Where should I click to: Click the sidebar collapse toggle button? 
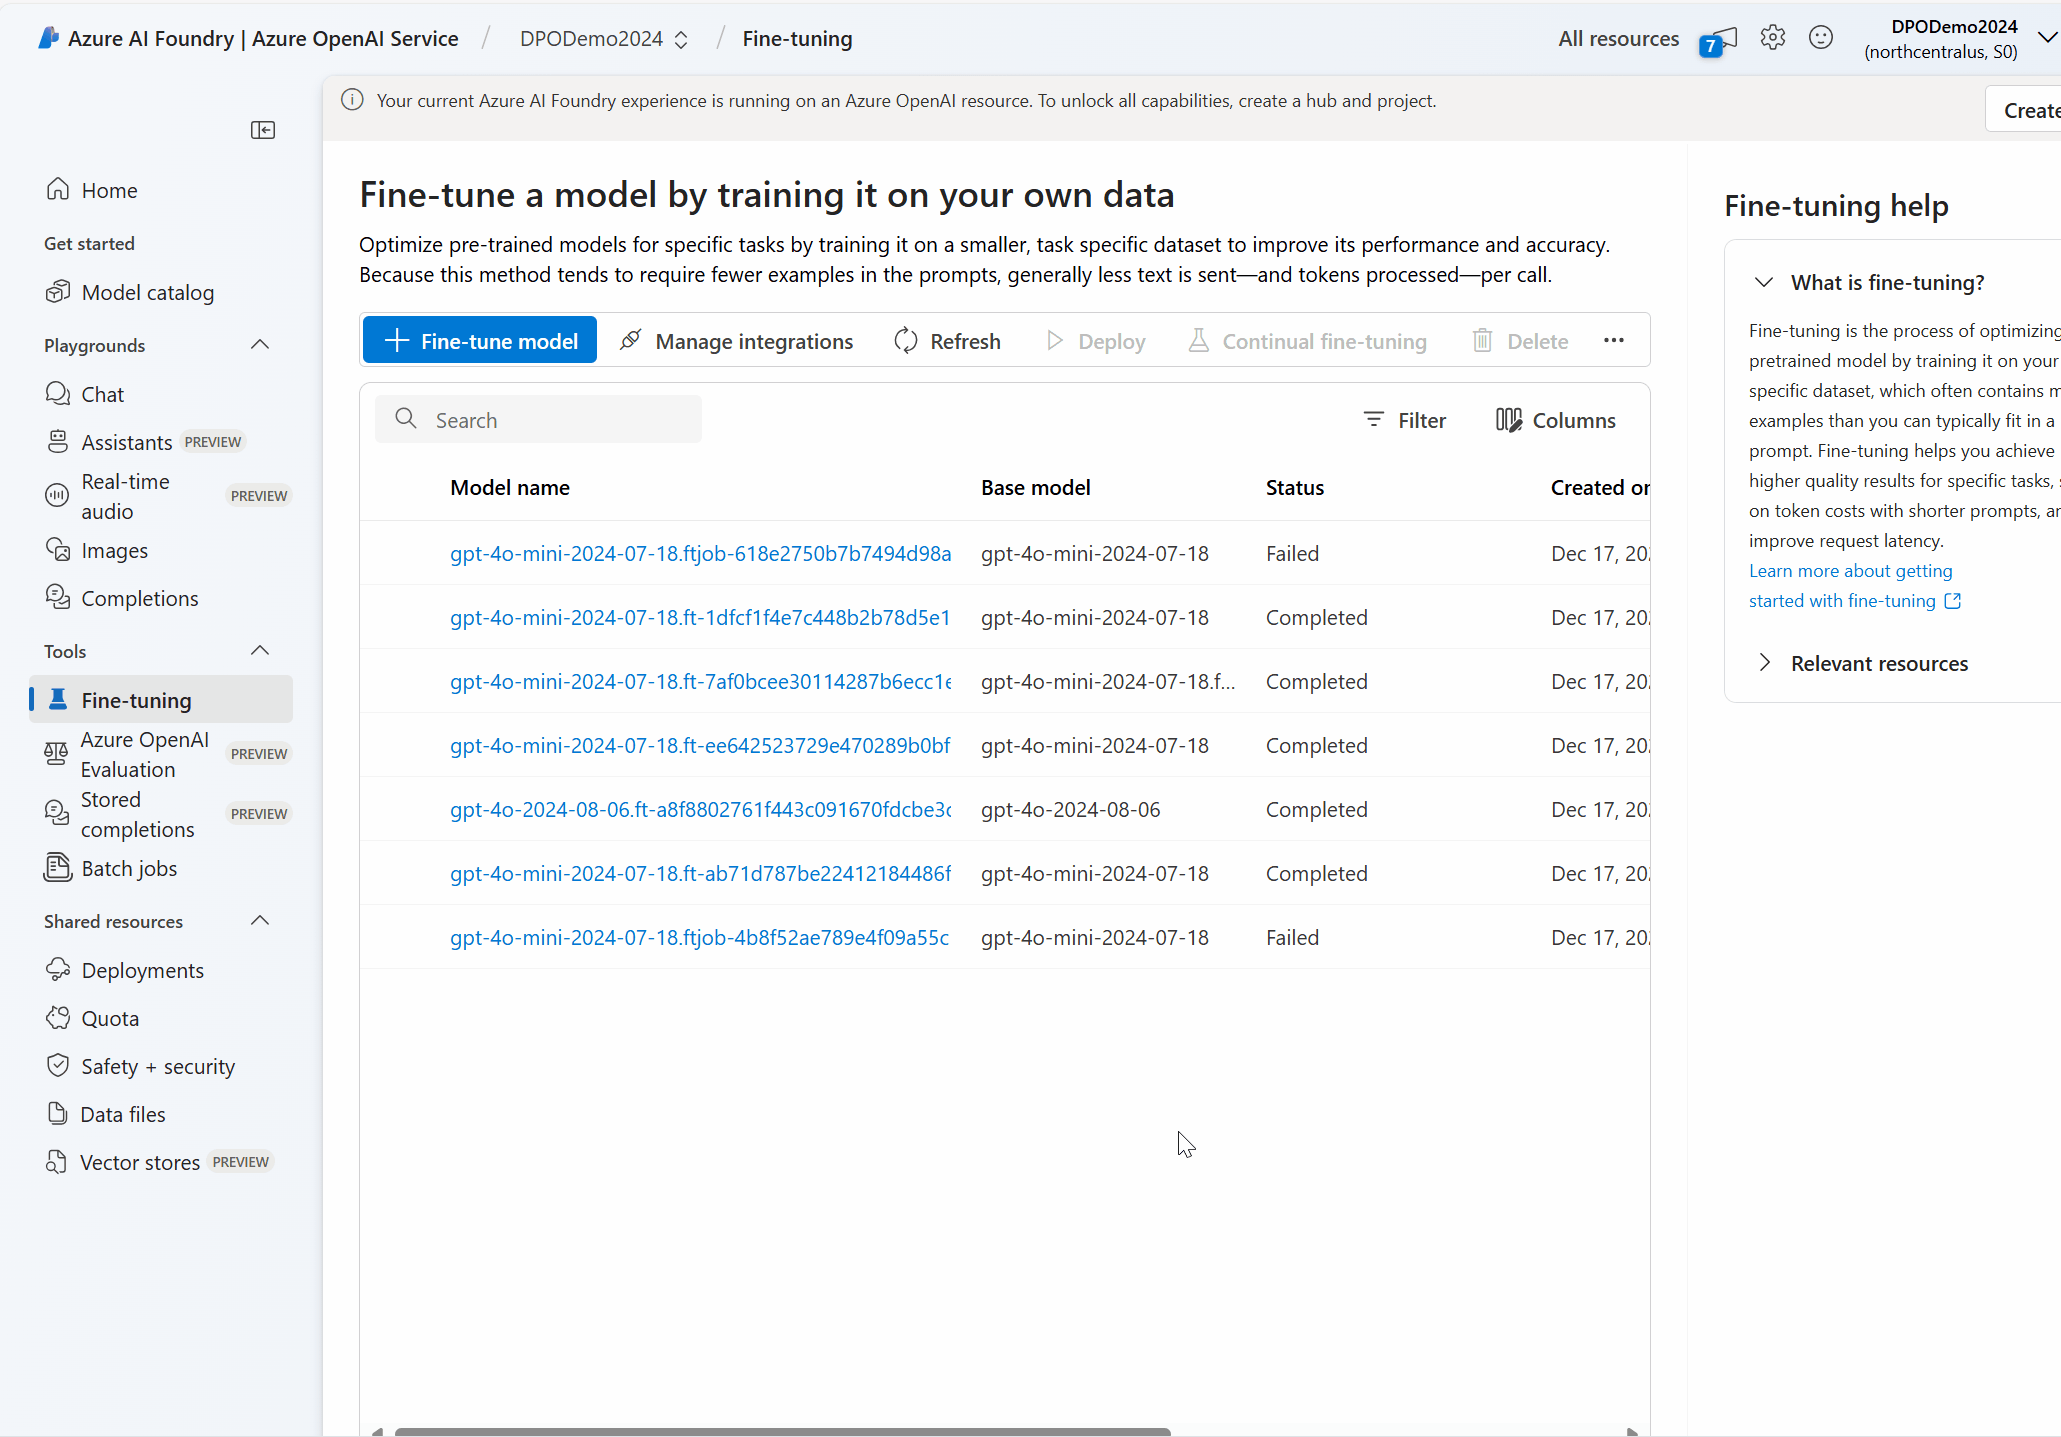point(263,130)
